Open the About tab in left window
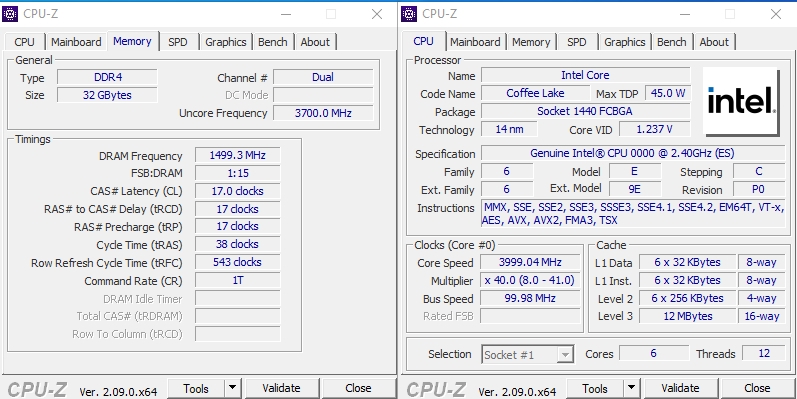 315,42
